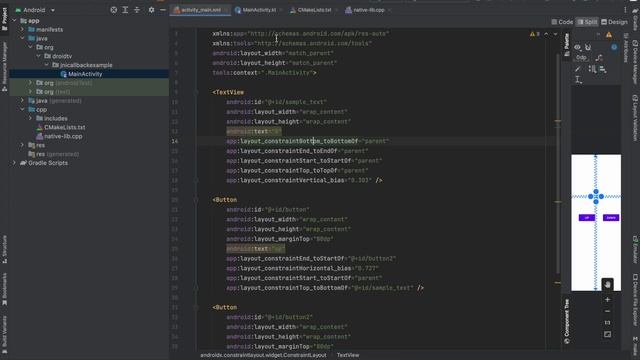Zoom in the layout preview
This screenshot has width=640, height=360.
tap(607, 300)
